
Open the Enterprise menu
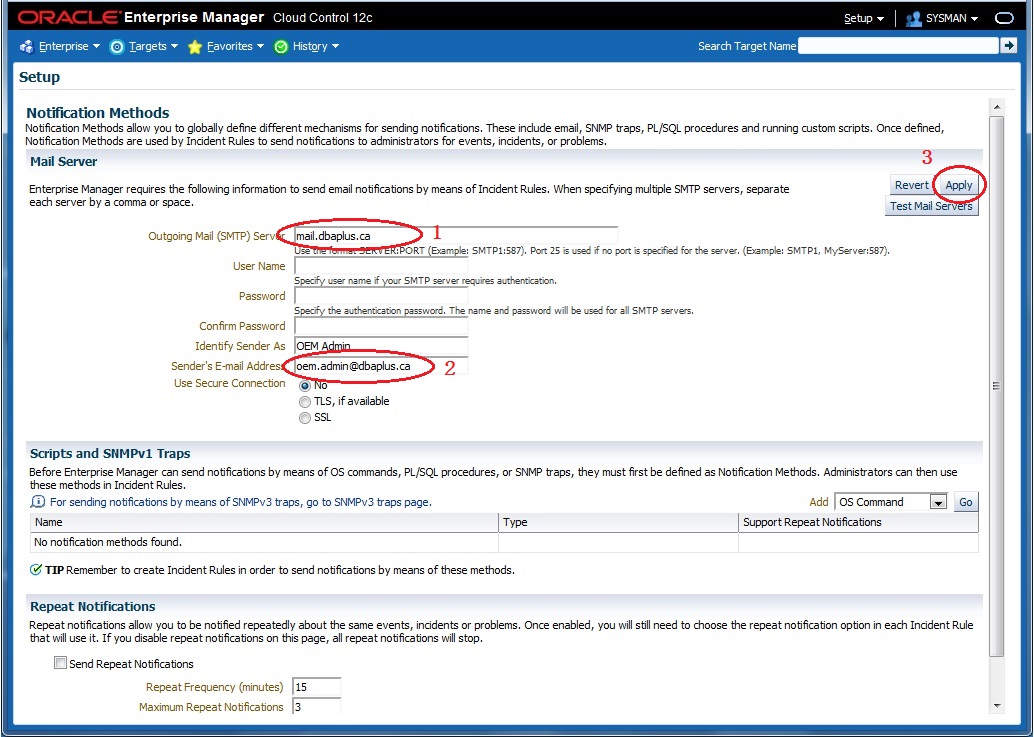pyautogui.click(x=63, y=46)
